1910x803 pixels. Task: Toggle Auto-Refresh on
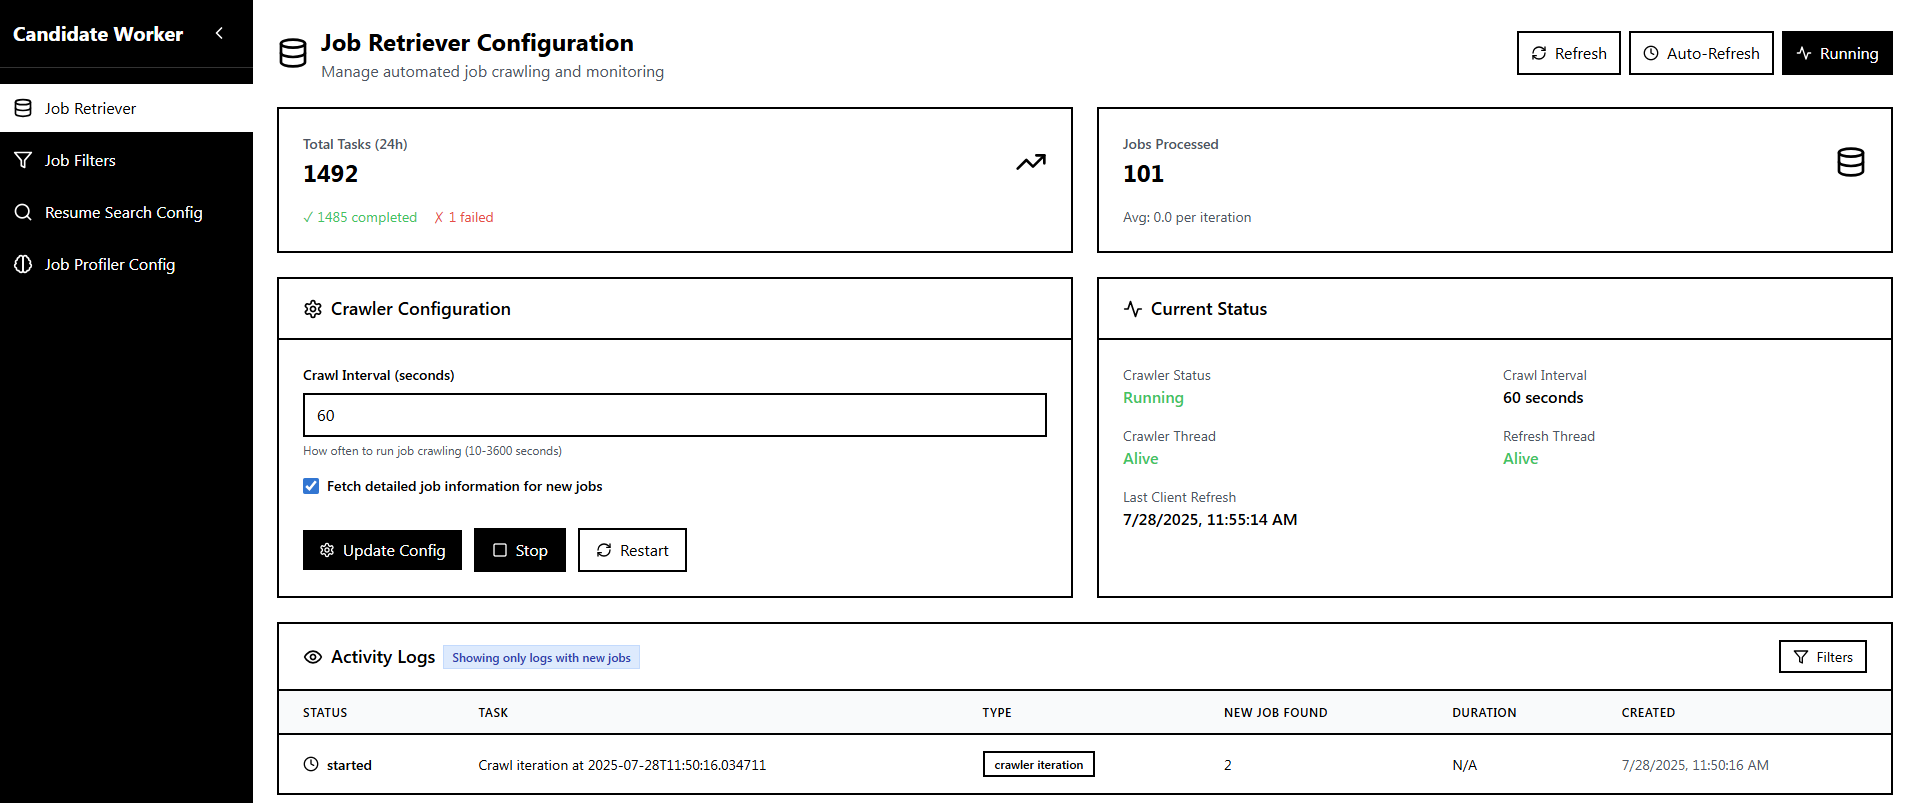point(1700,53)
